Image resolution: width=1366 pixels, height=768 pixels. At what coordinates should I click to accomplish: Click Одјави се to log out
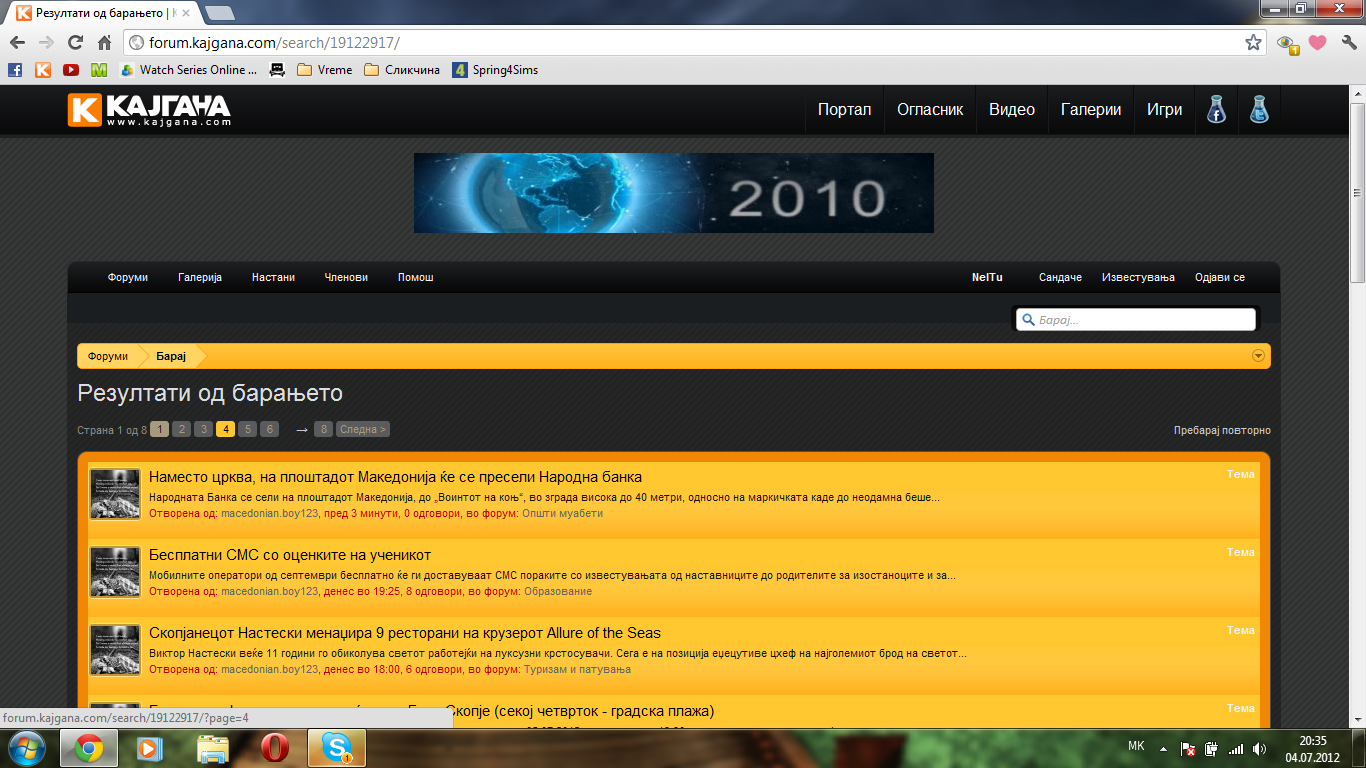(1220, 277)
